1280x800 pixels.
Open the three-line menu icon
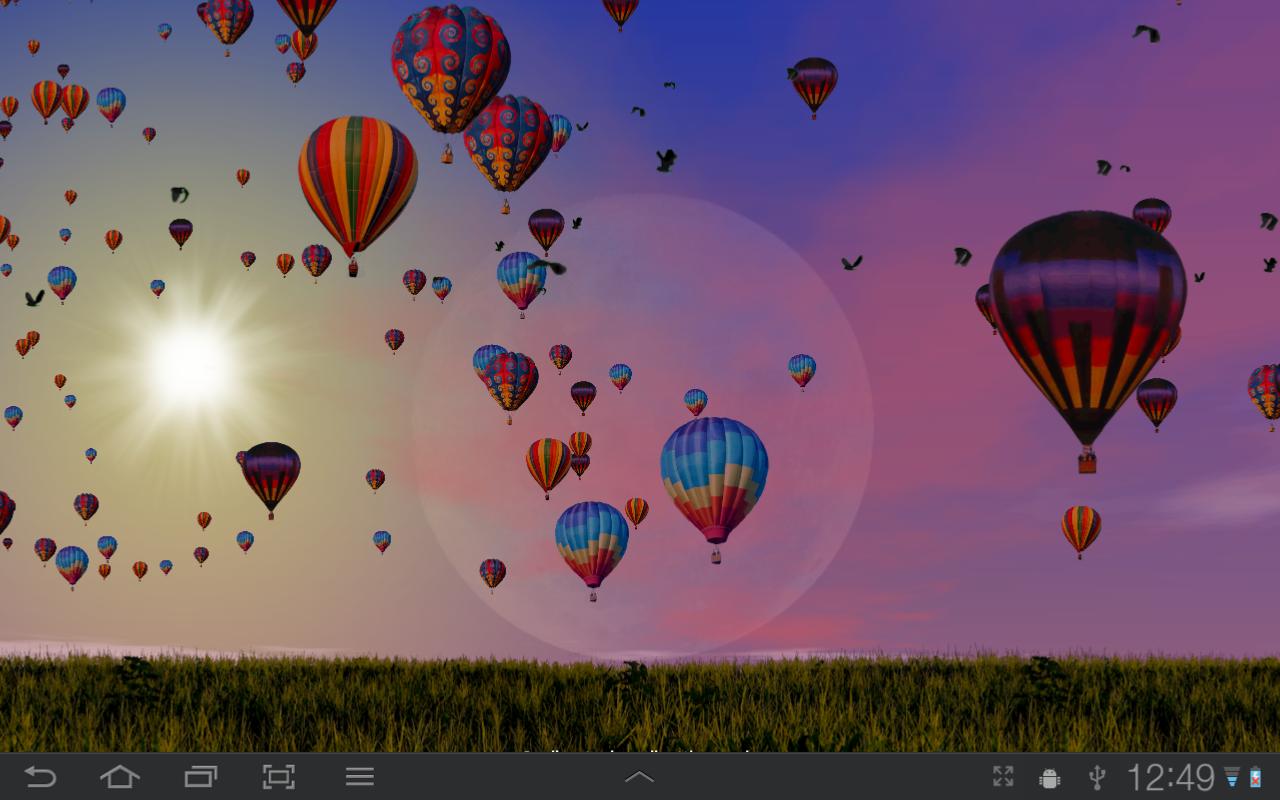click(360, 777)
